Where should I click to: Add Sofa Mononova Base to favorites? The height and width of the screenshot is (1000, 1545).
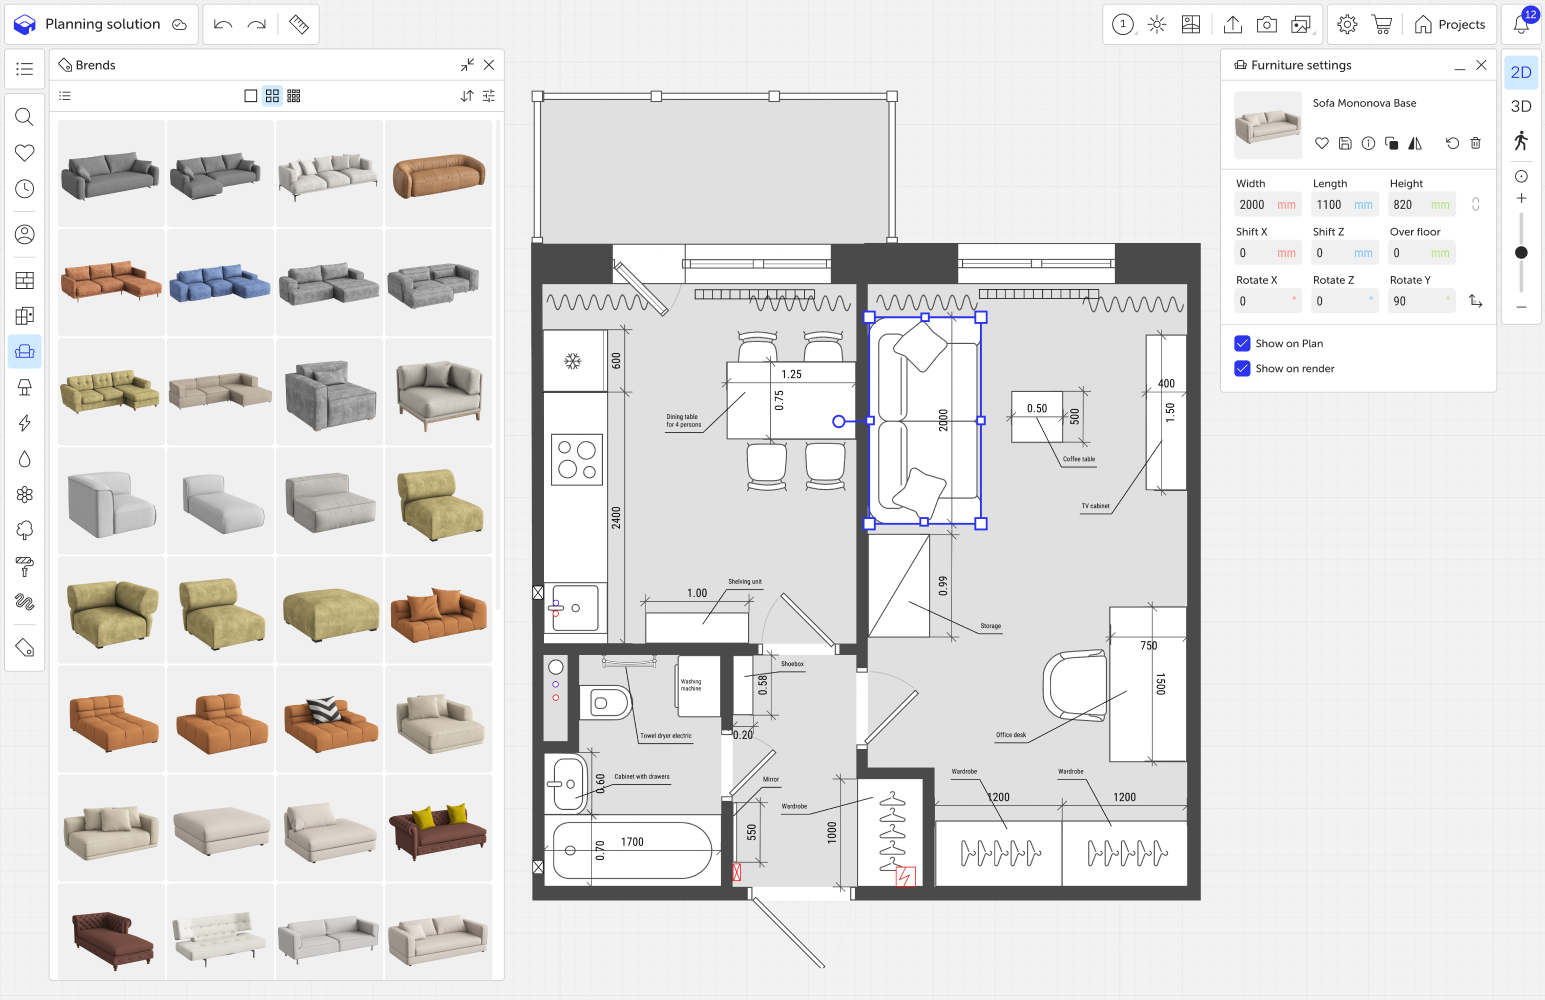coord(1322,143)
